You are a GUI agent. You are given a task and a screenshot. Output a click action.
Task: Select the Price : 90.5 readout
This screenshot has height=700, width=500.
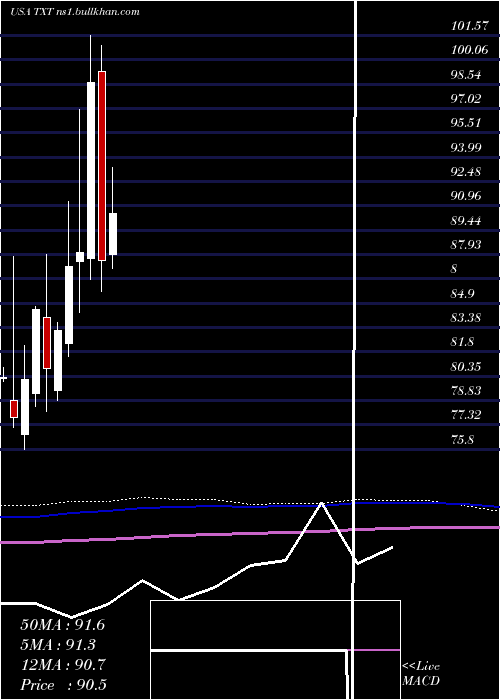pos(63,685)
